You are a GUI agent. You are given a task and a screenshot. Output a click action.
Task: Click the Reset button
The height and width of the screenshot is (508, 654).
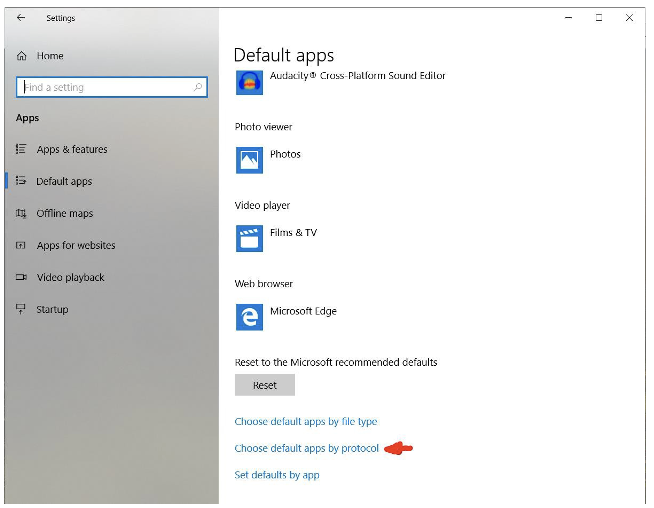pyautogui.click(x=264, y=385)
